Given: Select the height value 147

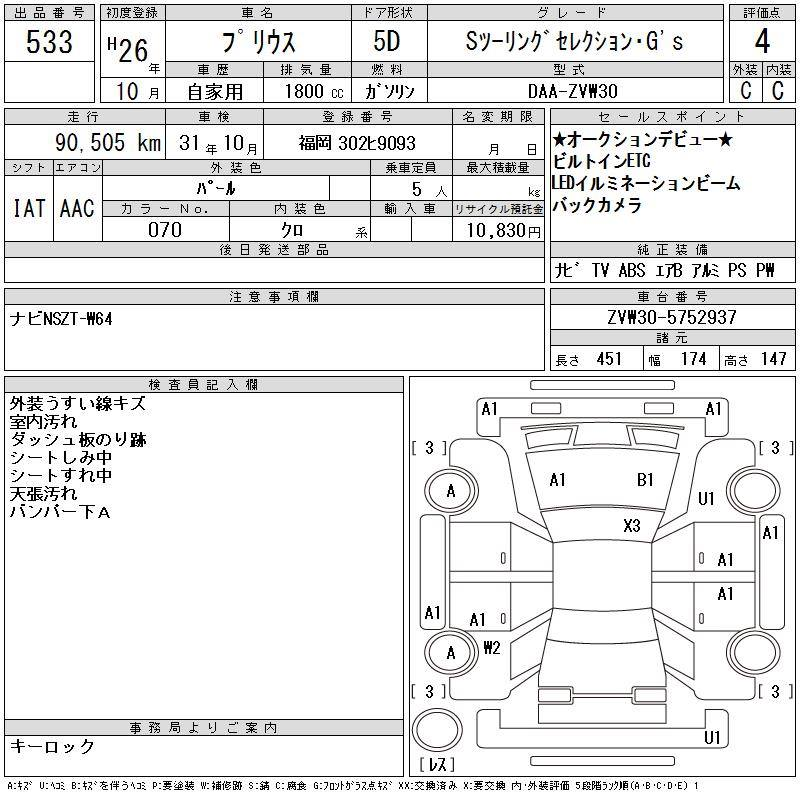Looking at the screenshot, I should [773, 359].
